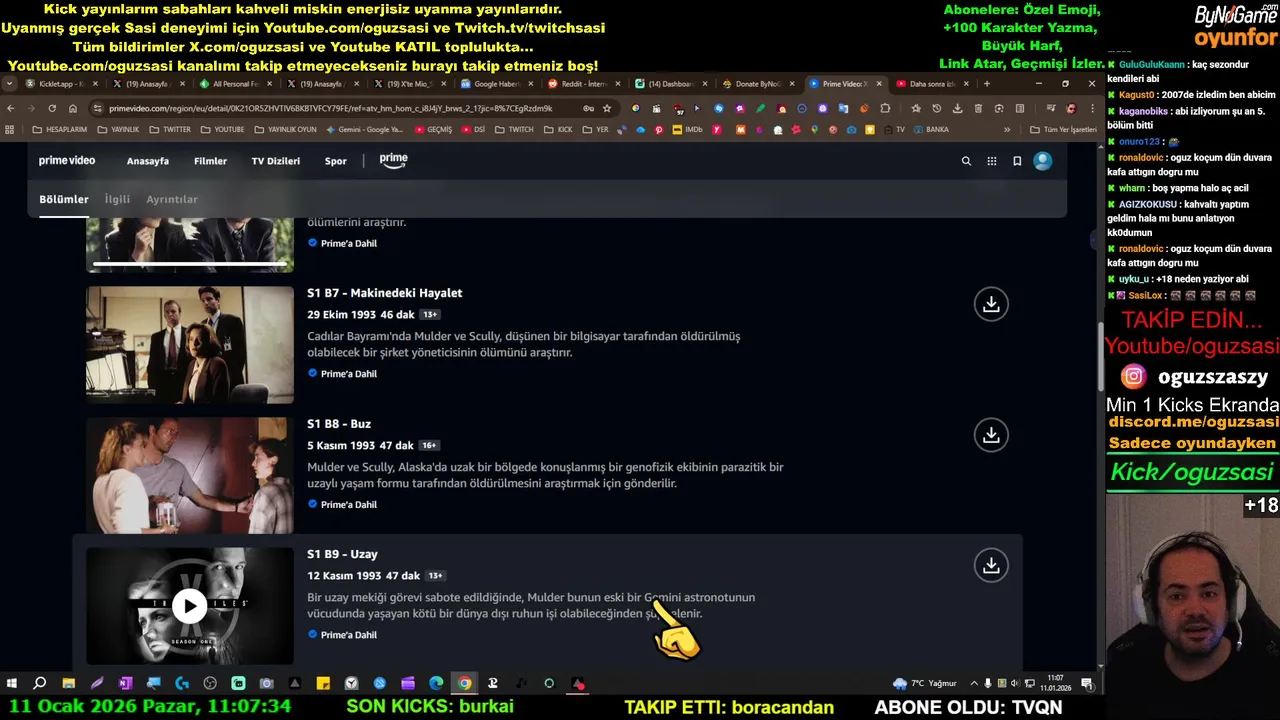Open the Prime logo link in navigation
This screenshot has height=720, width=1280.
393,160
